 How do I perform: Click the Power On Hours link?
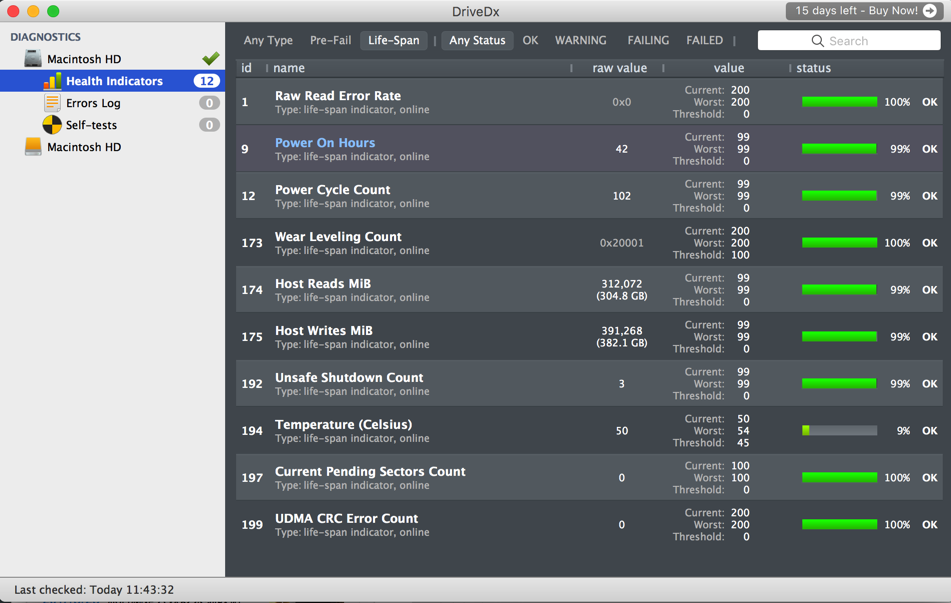tap(325, 143)
